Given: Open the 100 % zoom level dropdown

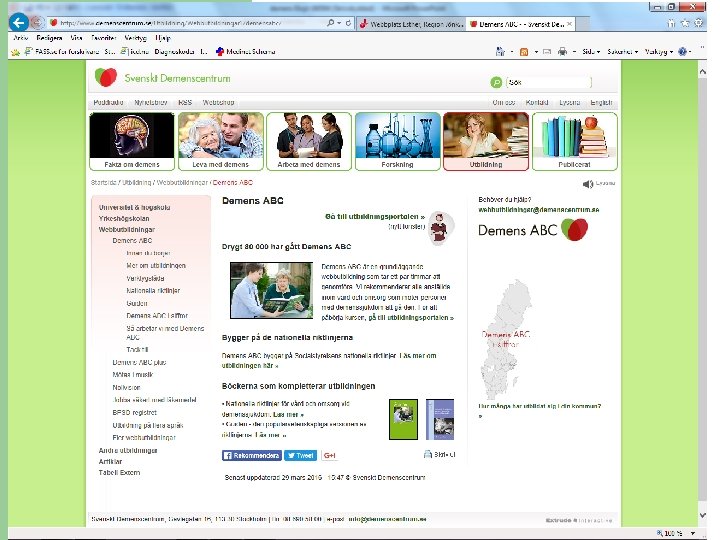Looking at the screenshot, I should tap(692, 533).
